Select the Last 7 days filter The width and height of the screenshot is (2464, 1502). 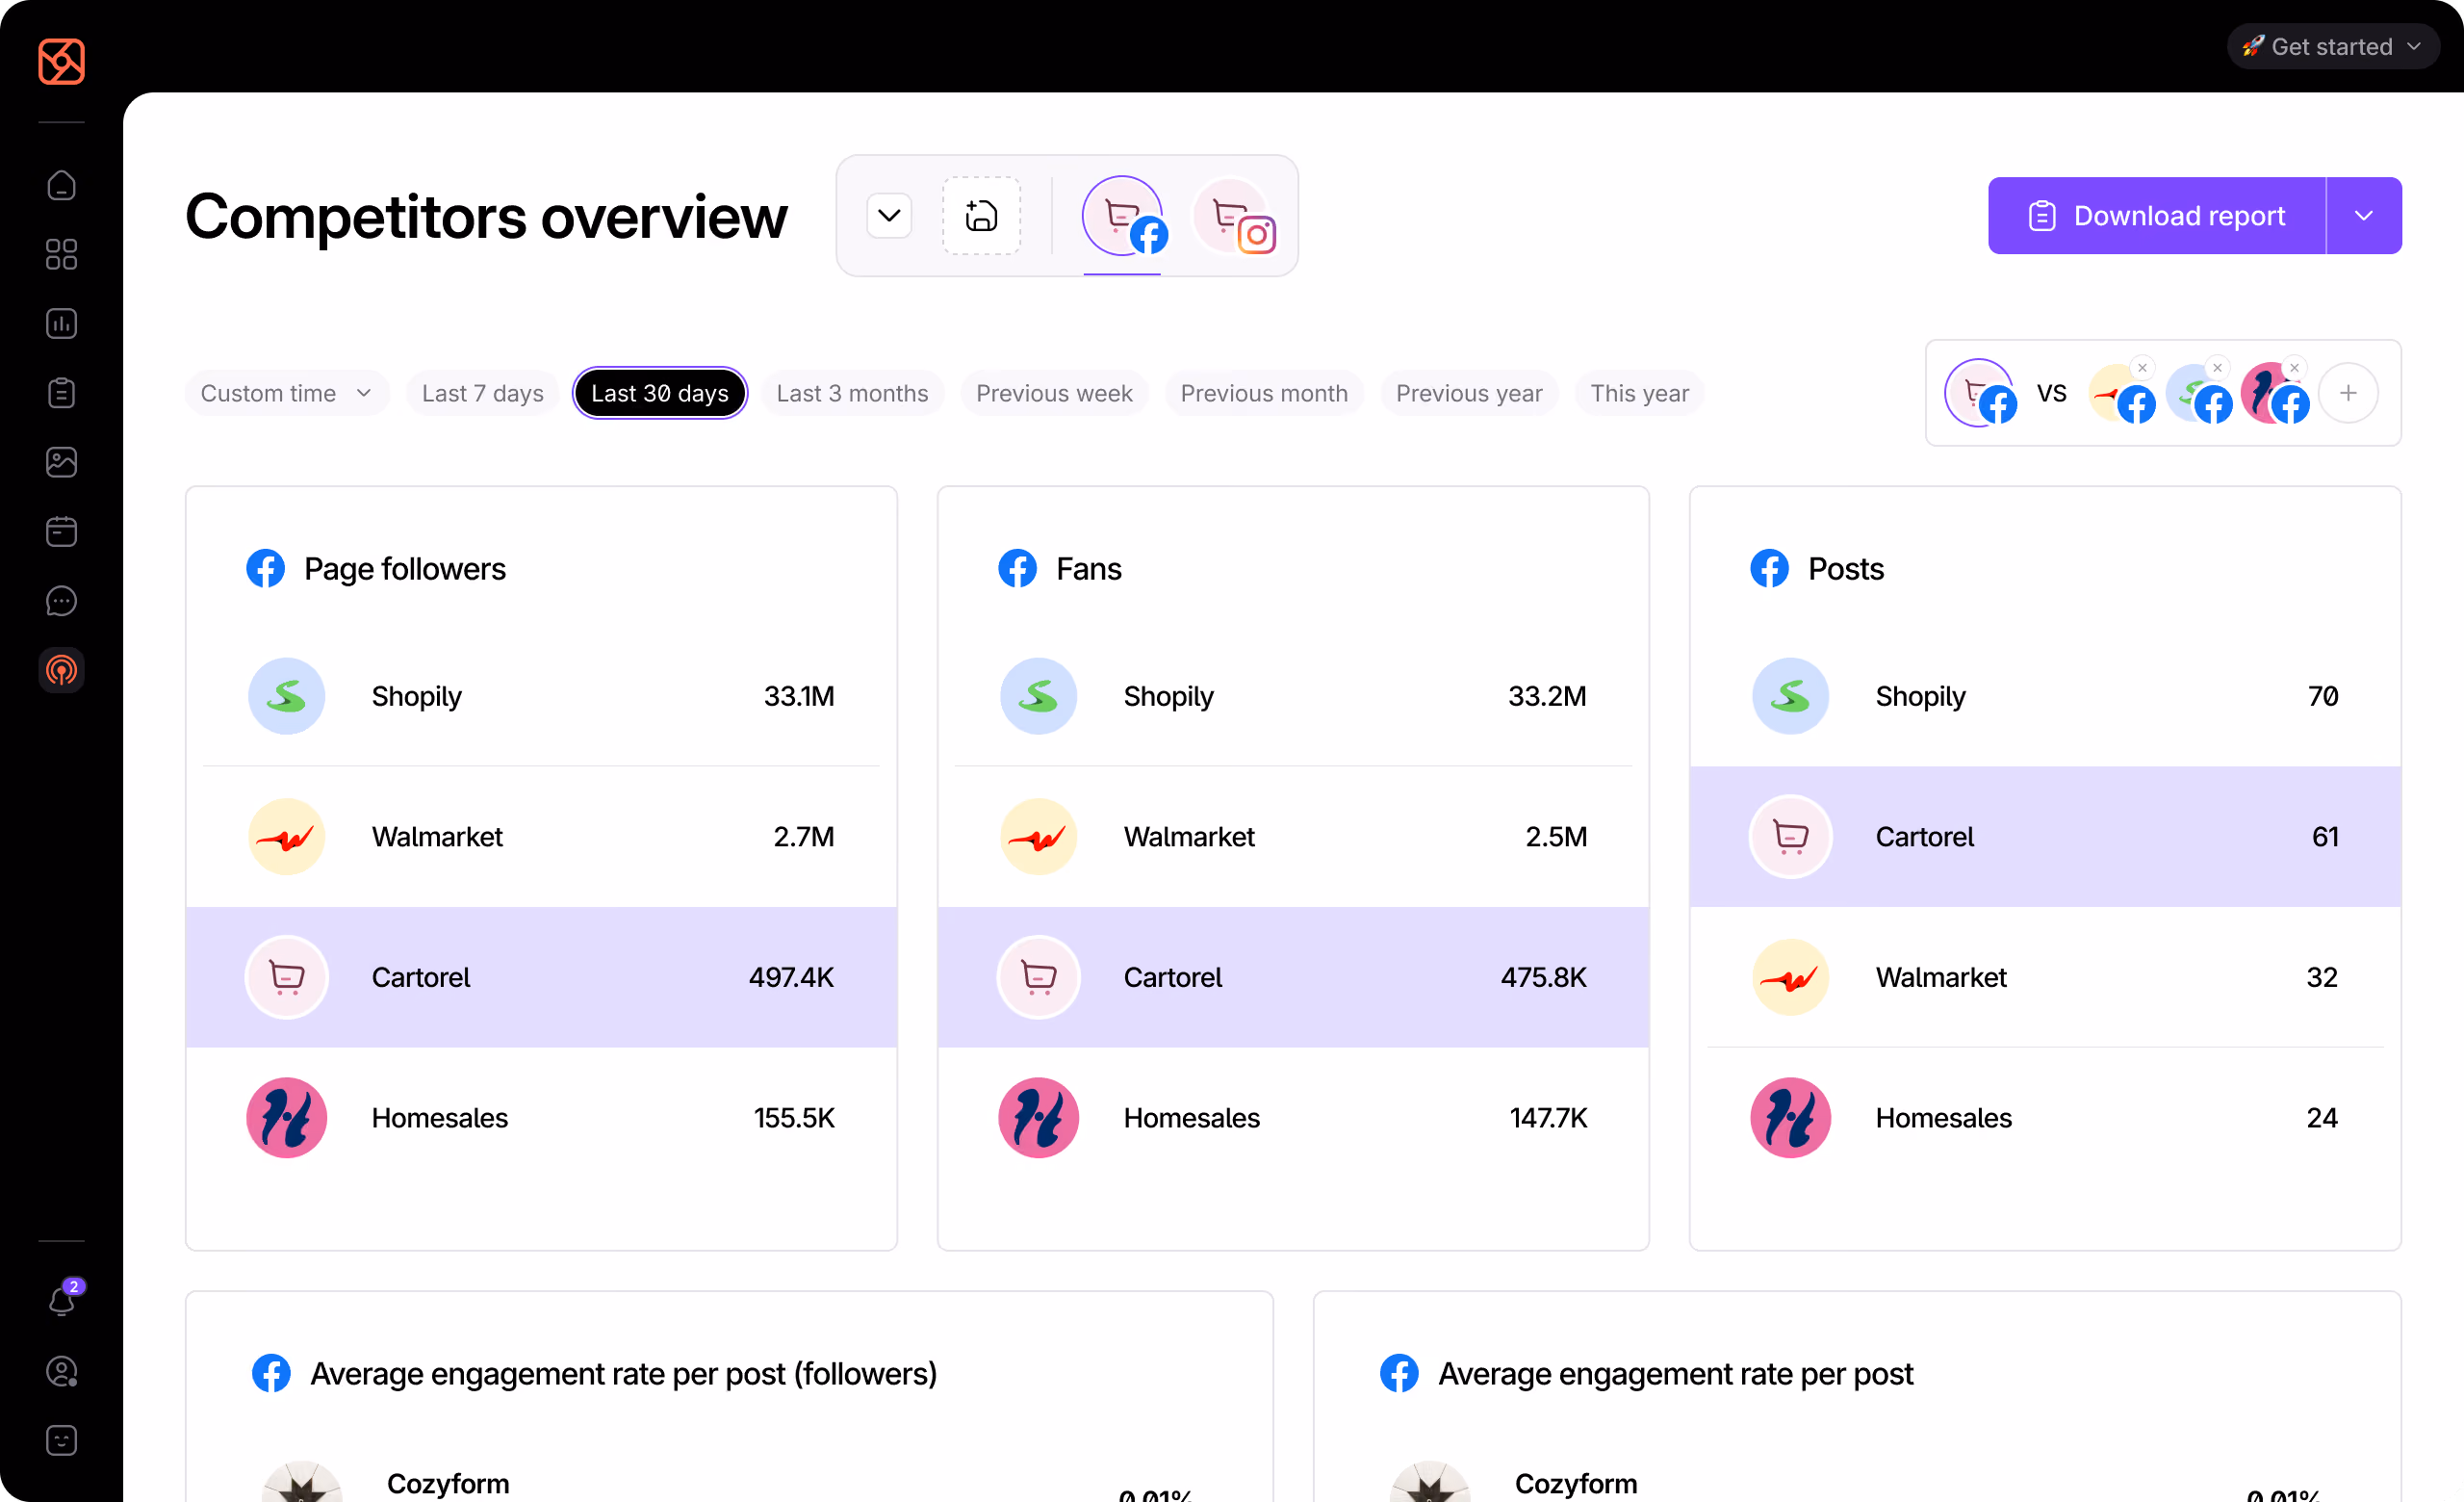point(483,393)
